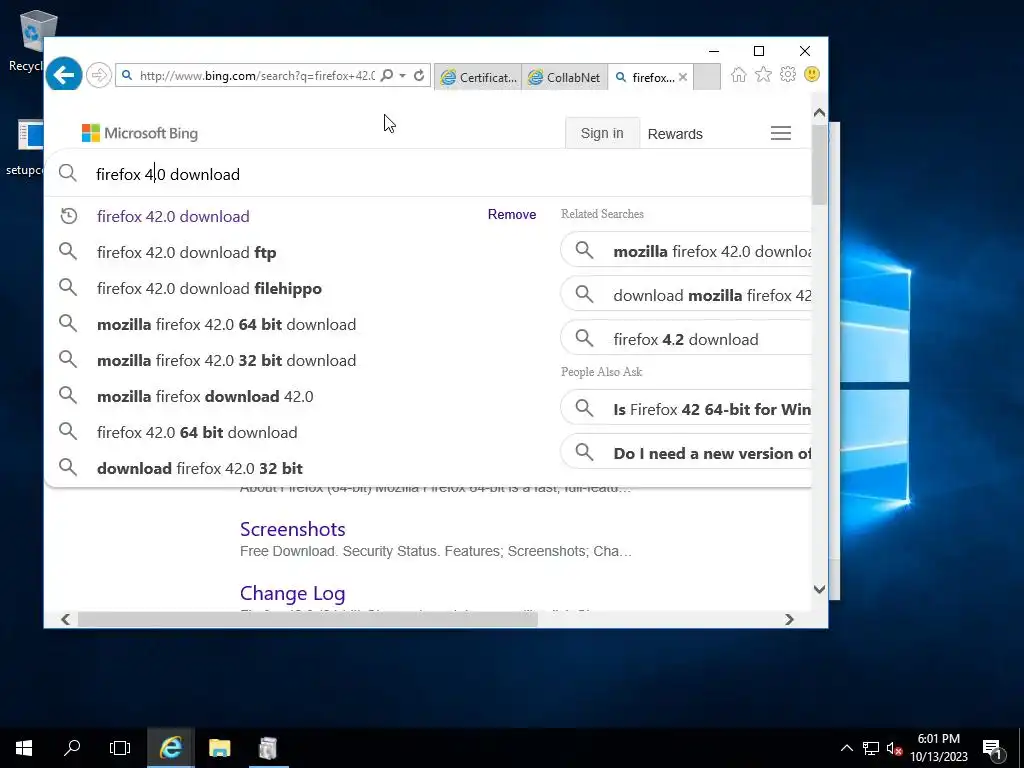
Task: Select mozilla firefox download 42.0 suggestion
Action: (205, 396)
